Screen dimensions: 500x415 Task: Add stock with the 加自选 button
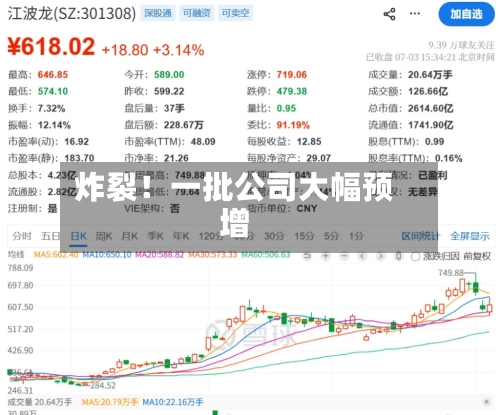pos(466,14)
